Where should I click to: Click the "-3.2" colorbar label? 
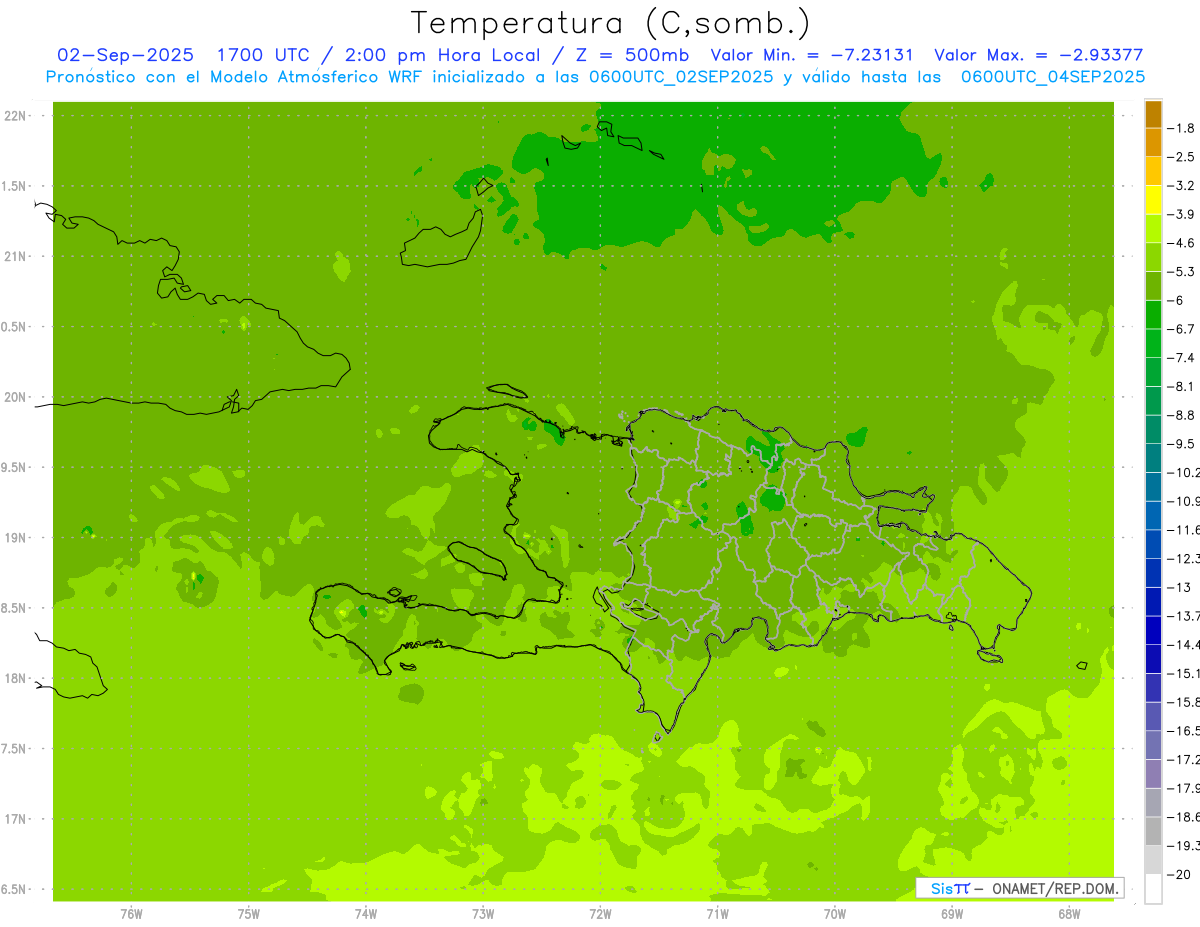[x=1183, y=185]
